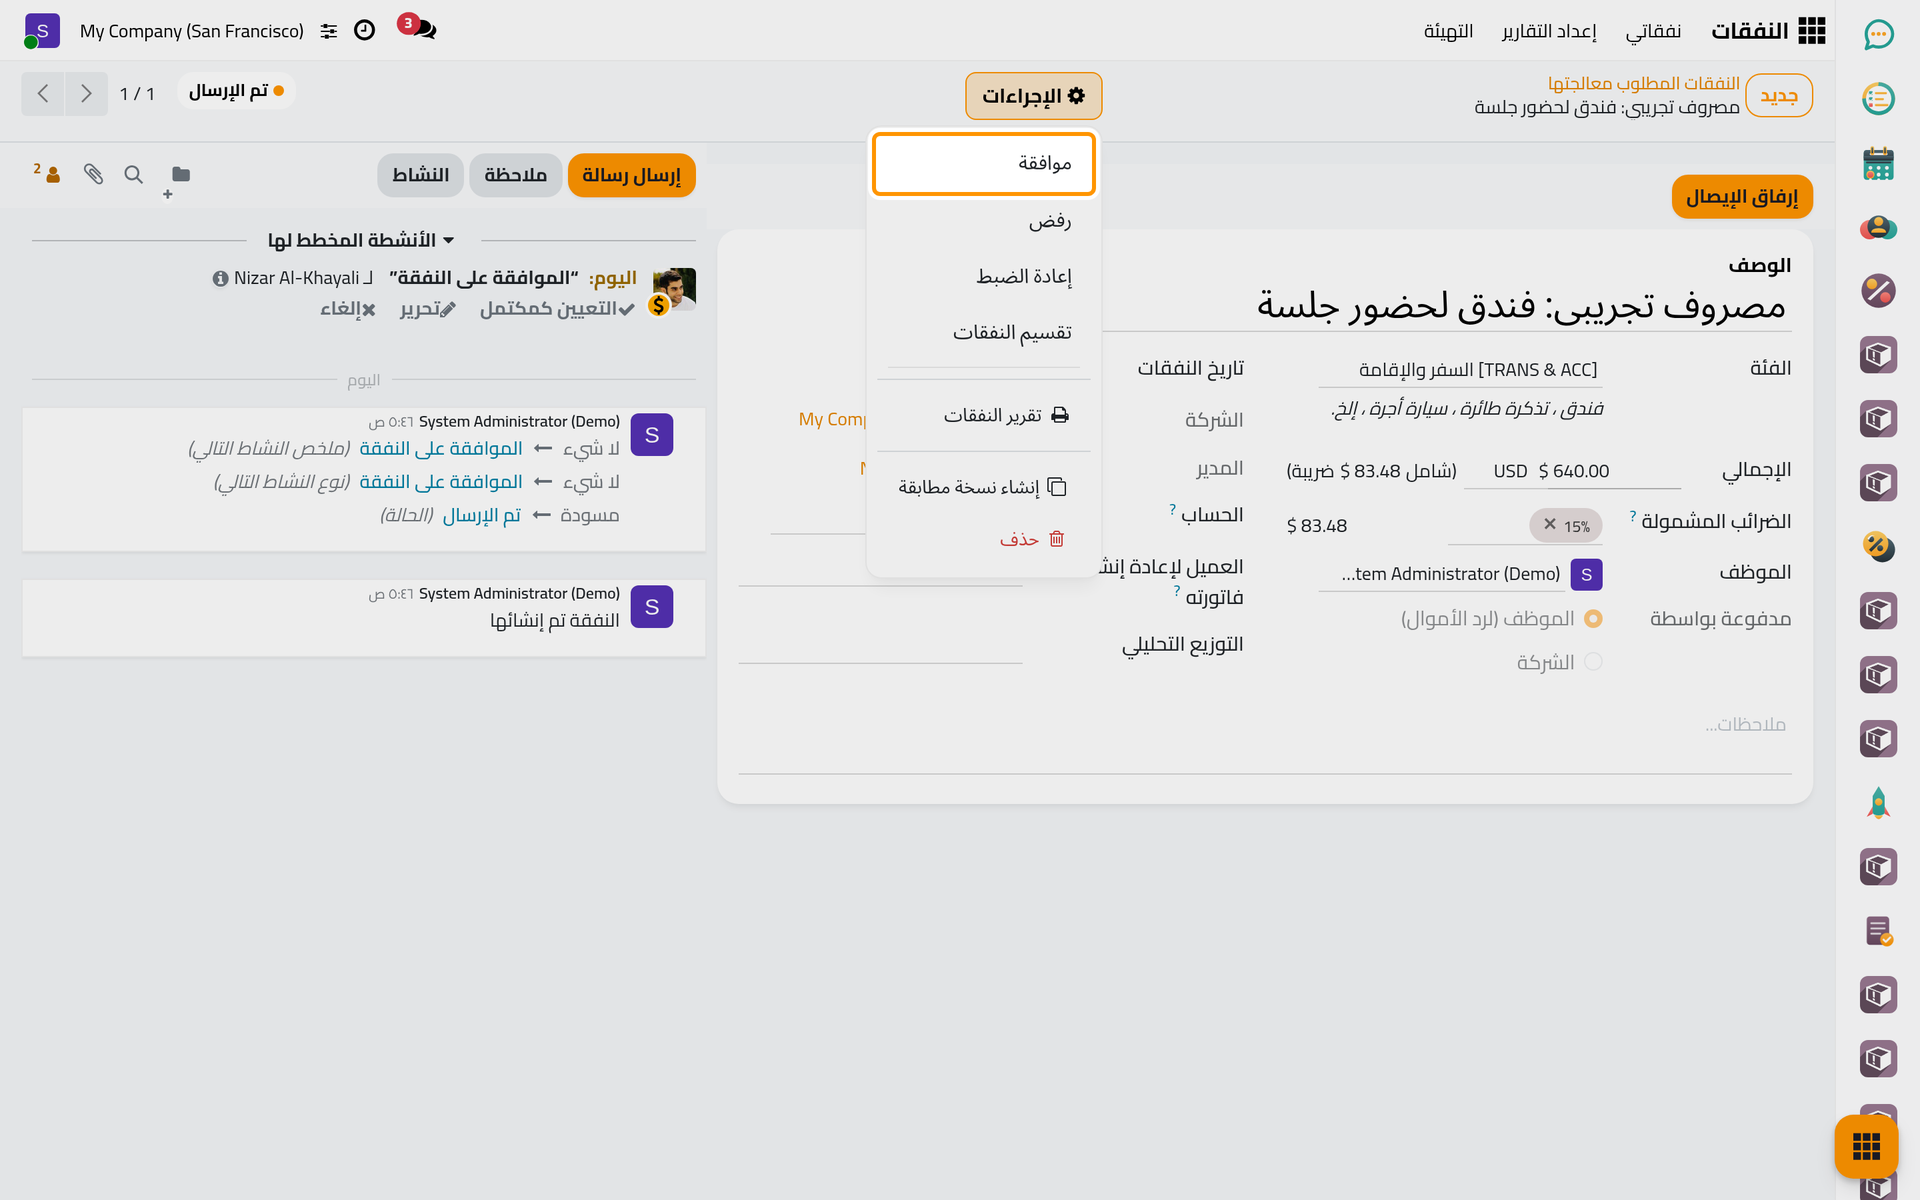Select تقرير النفقات print option
This screenshot has width=1920, height=1200.
pos(984,415)
